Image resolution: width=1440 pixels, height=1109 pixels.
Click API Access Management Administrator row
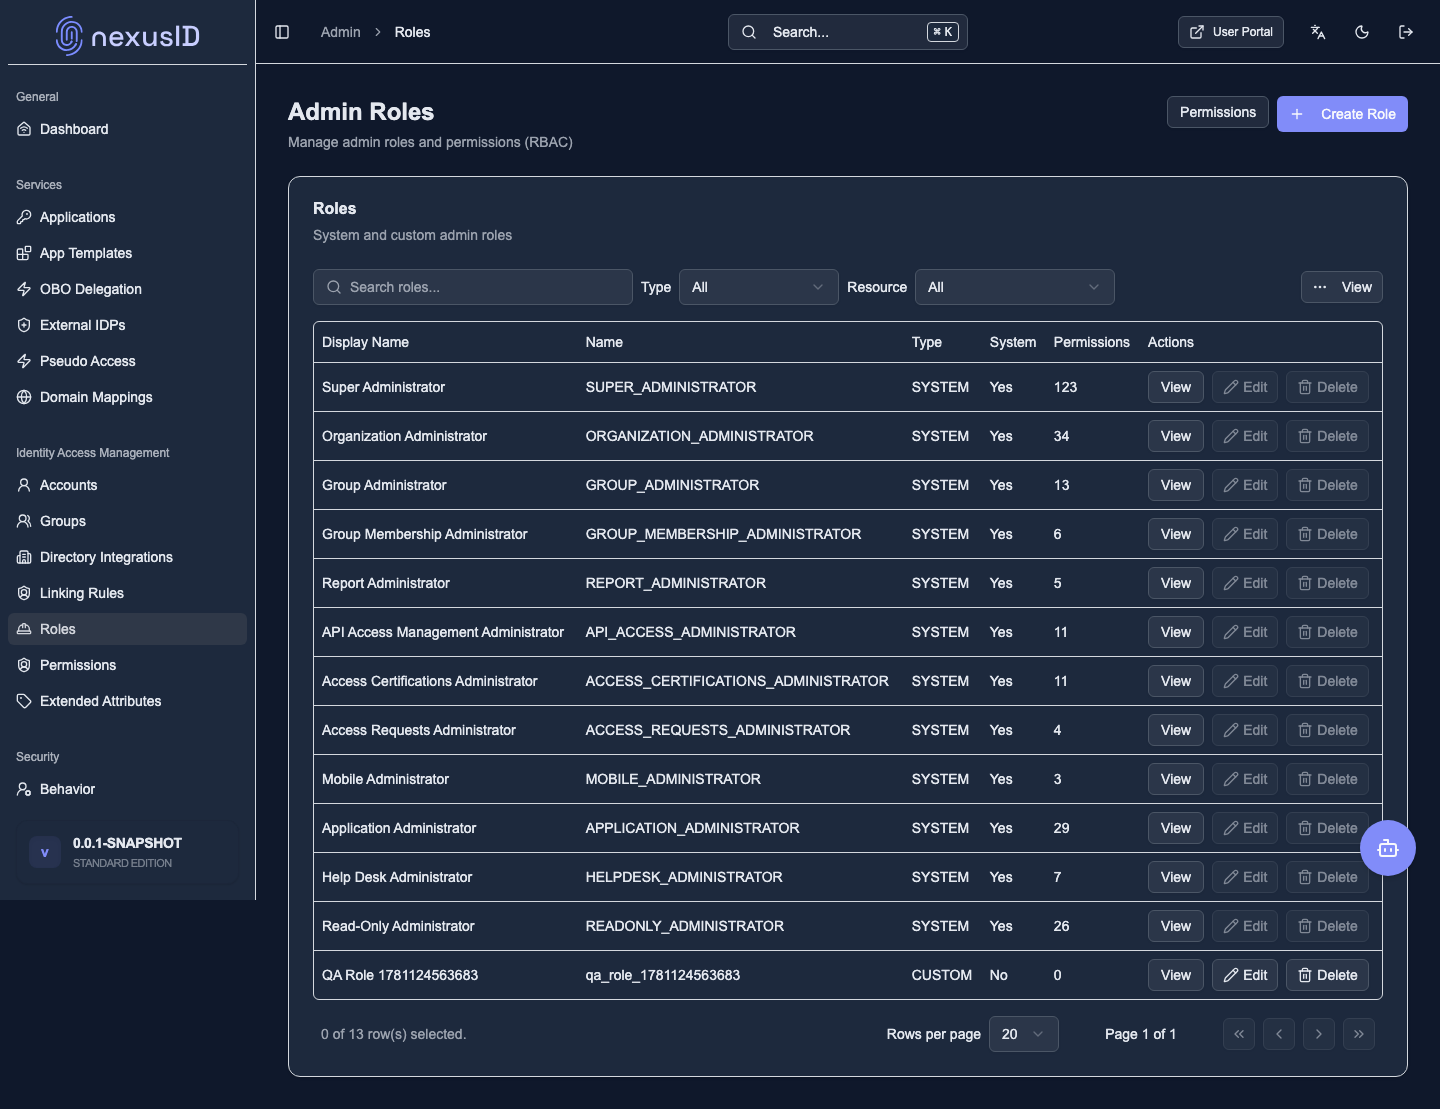(848, 632)
